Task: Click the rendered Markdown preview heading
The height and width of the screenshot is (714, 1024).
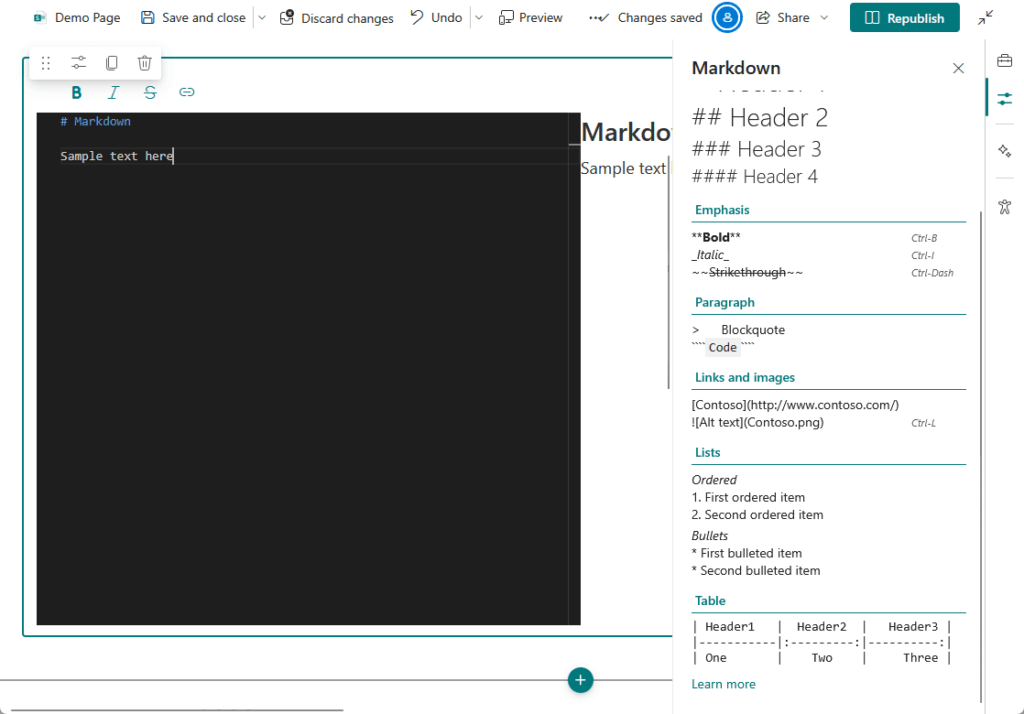Action: pyautogui.click(x=626, y=133)
